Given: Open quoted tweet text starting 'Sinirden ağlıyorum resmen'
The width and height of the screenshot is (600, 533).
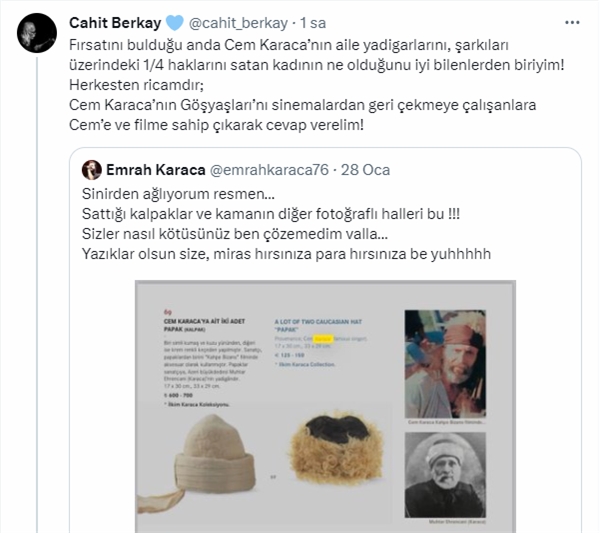Looking at the screenshot, I should pos(286,224).
